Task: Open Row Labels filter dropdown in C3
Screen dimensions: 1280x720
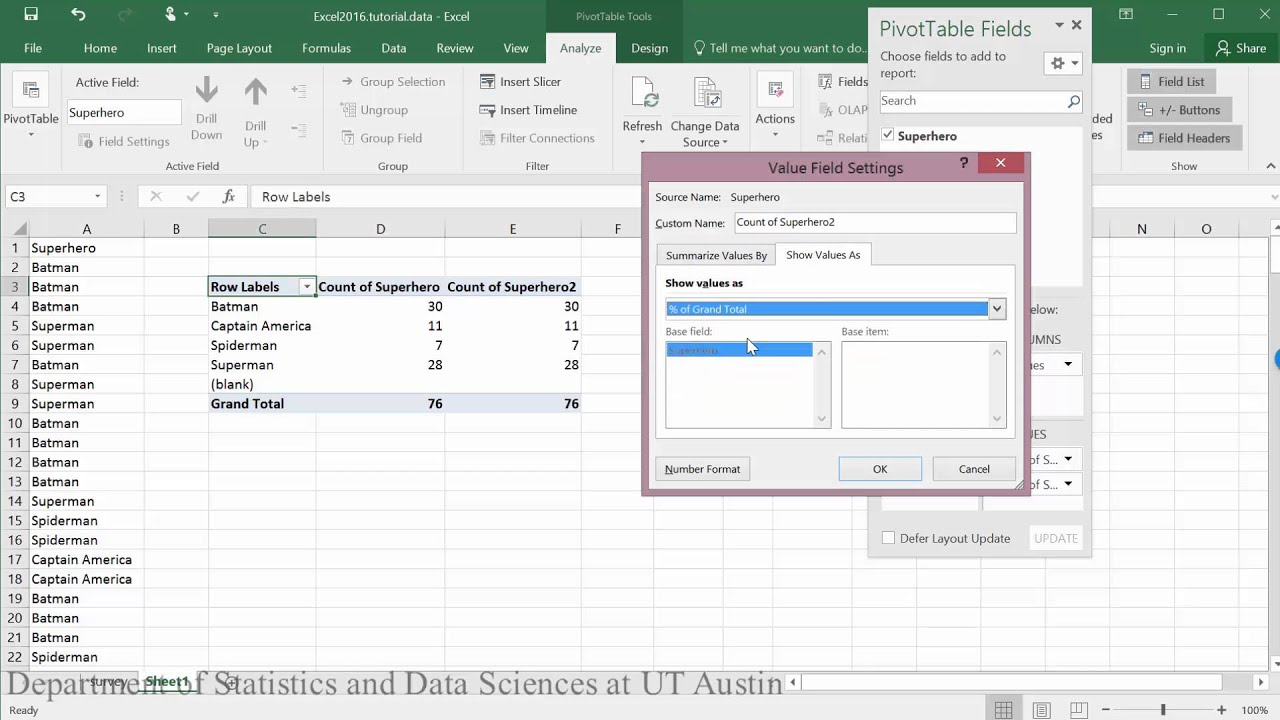Action: (306, 287)
